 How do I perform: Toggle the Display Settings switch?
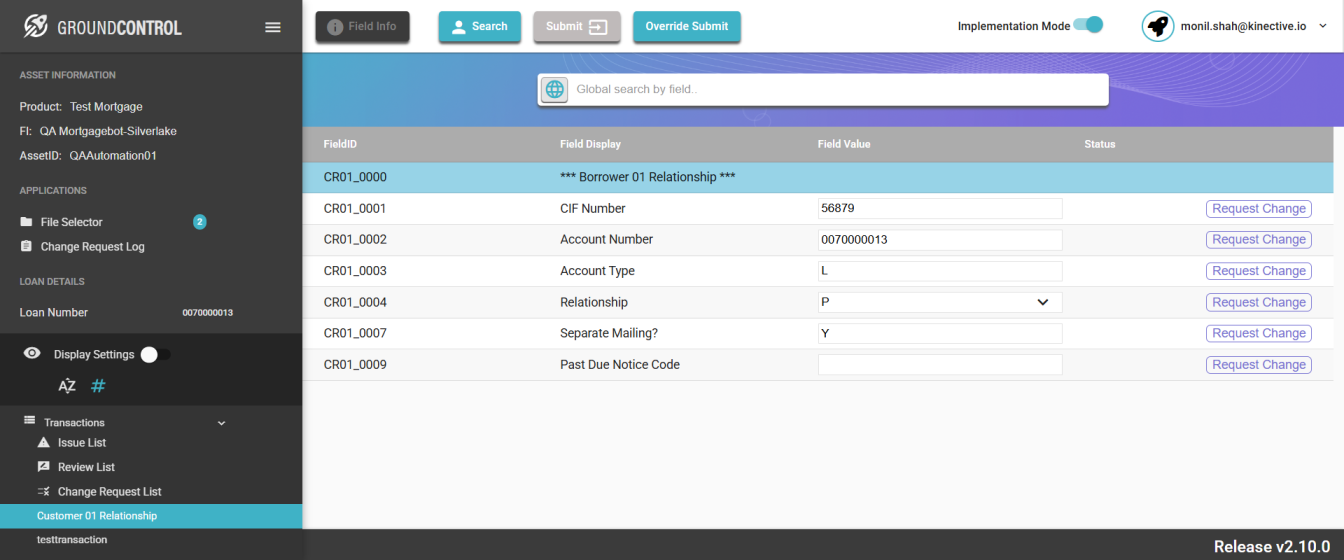click(x=155, y=354)
